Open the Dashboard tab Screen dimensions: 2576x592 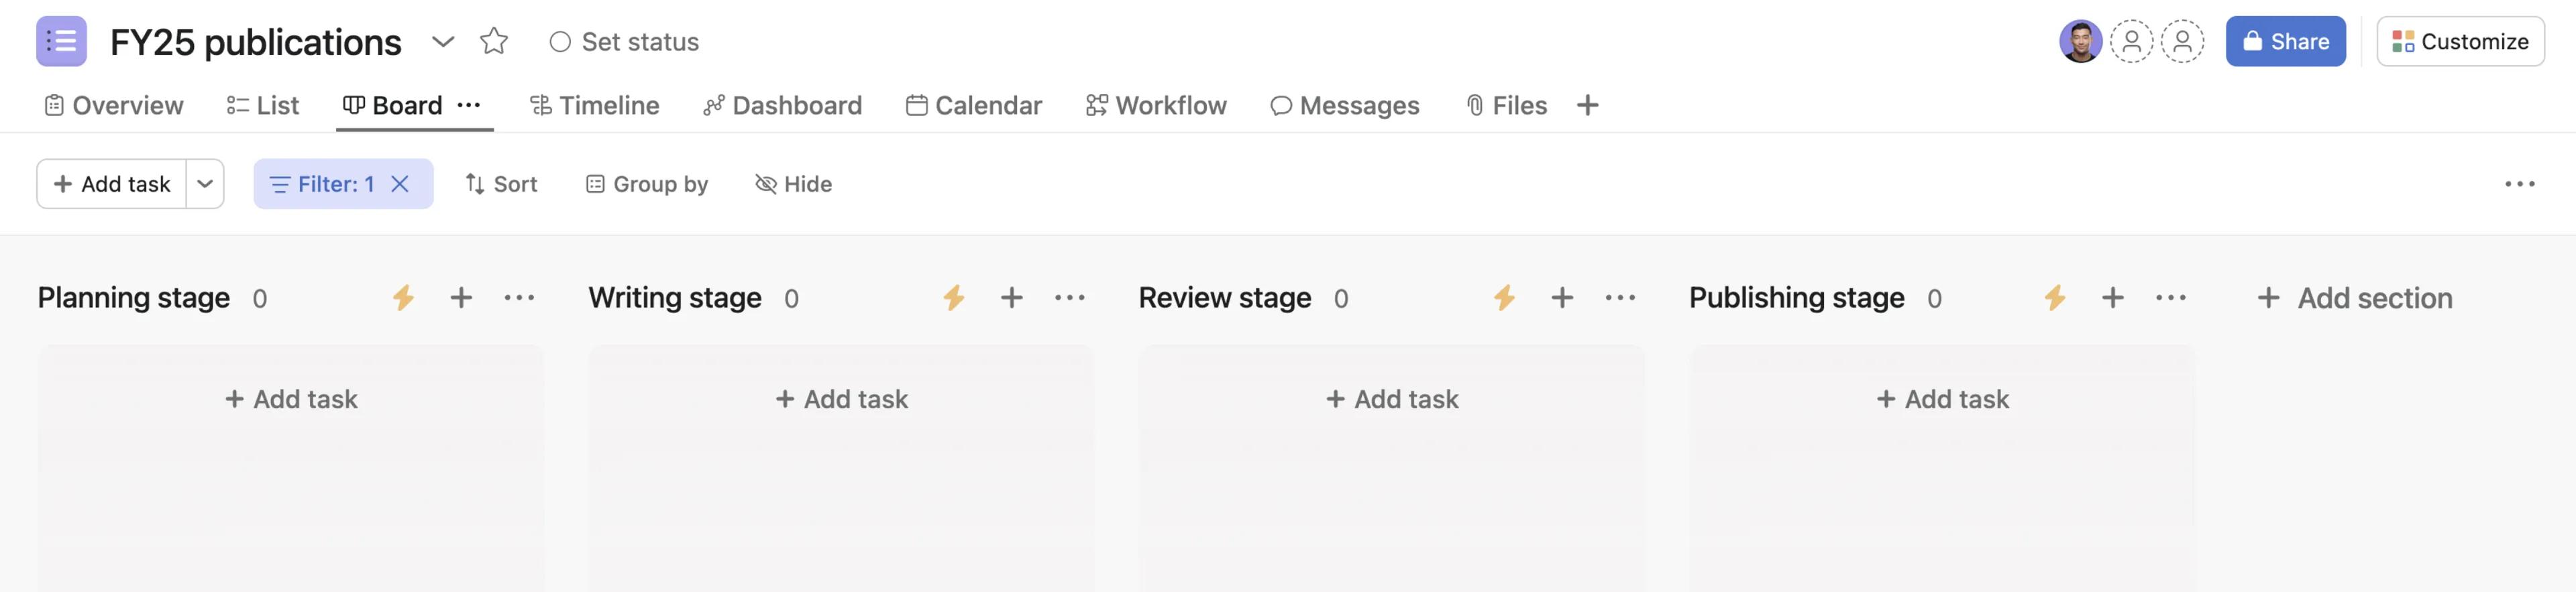click(783, 105)
